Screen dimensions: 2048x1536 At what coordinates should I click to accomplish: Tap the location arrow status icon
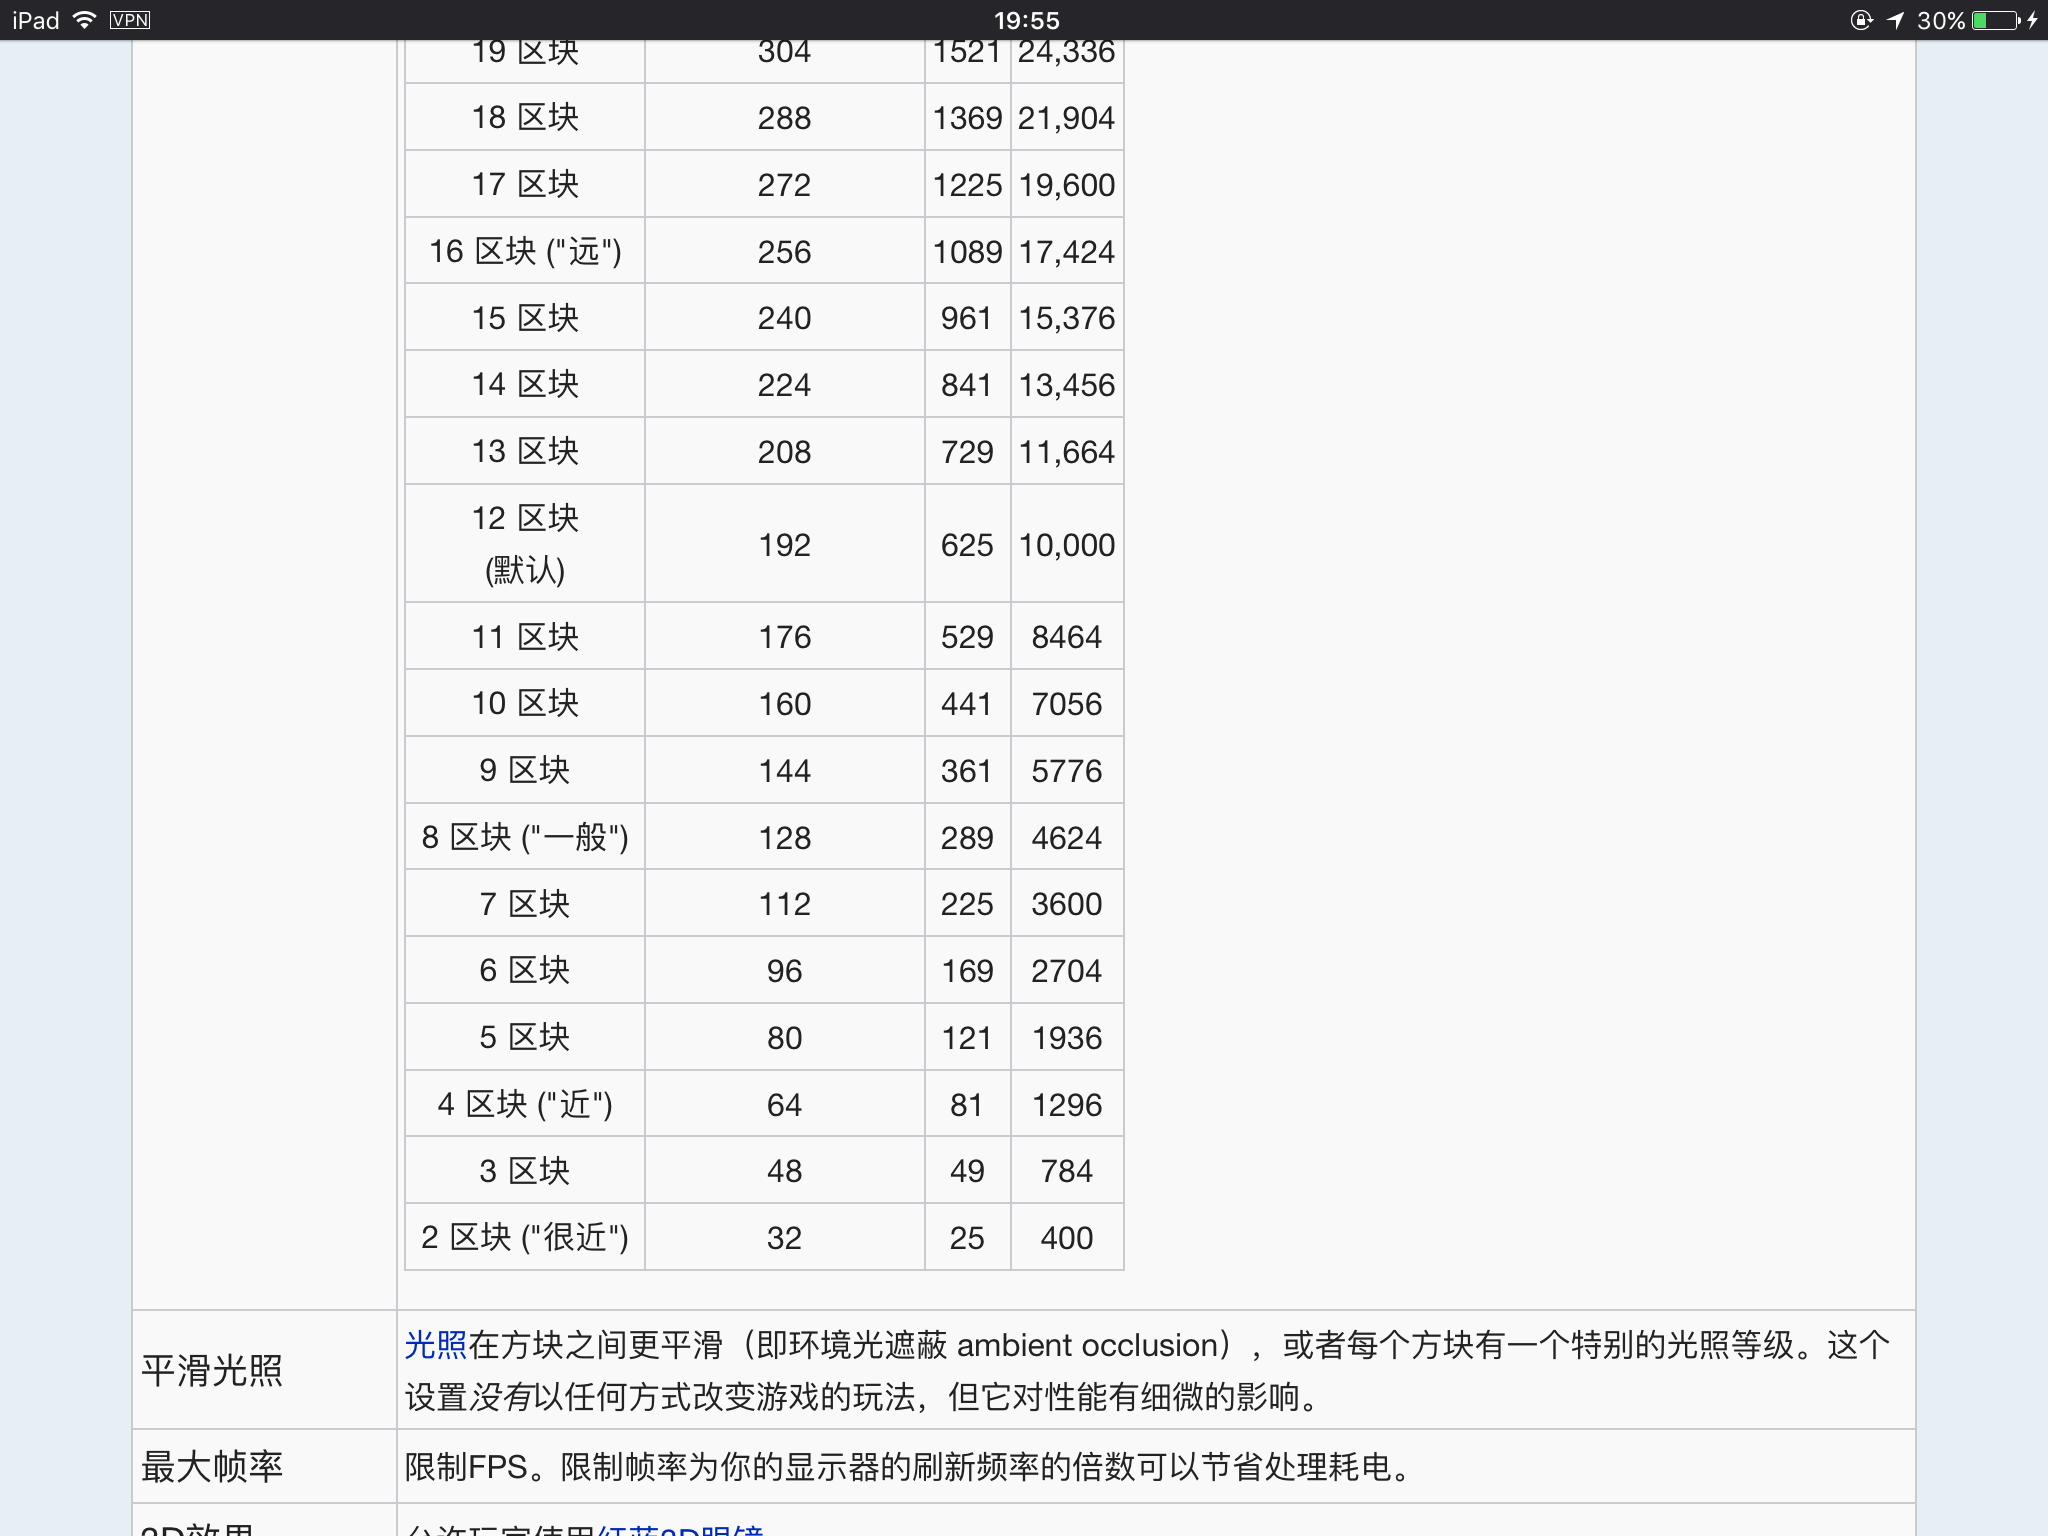click(1896, 20)
